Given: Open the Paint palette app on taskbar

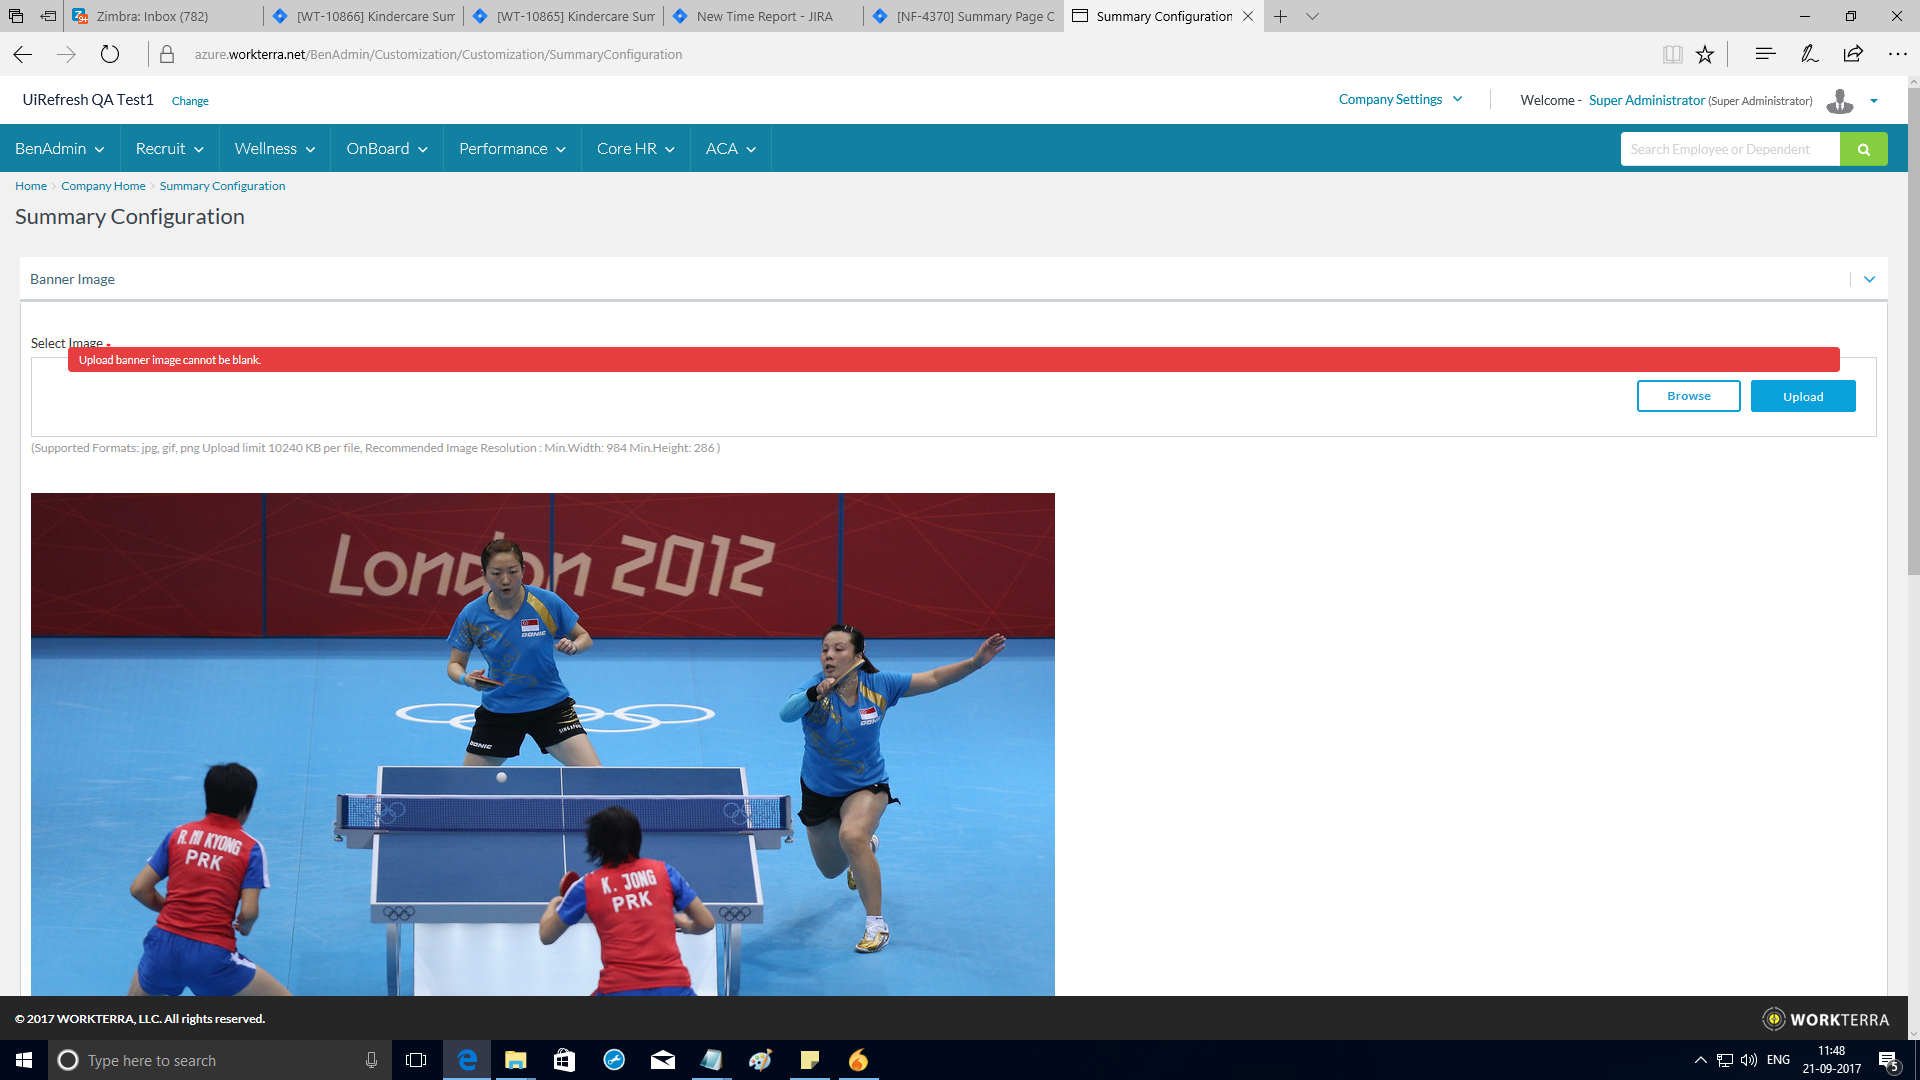Looking at the screenshot, I should click(x=760, y=1060).
